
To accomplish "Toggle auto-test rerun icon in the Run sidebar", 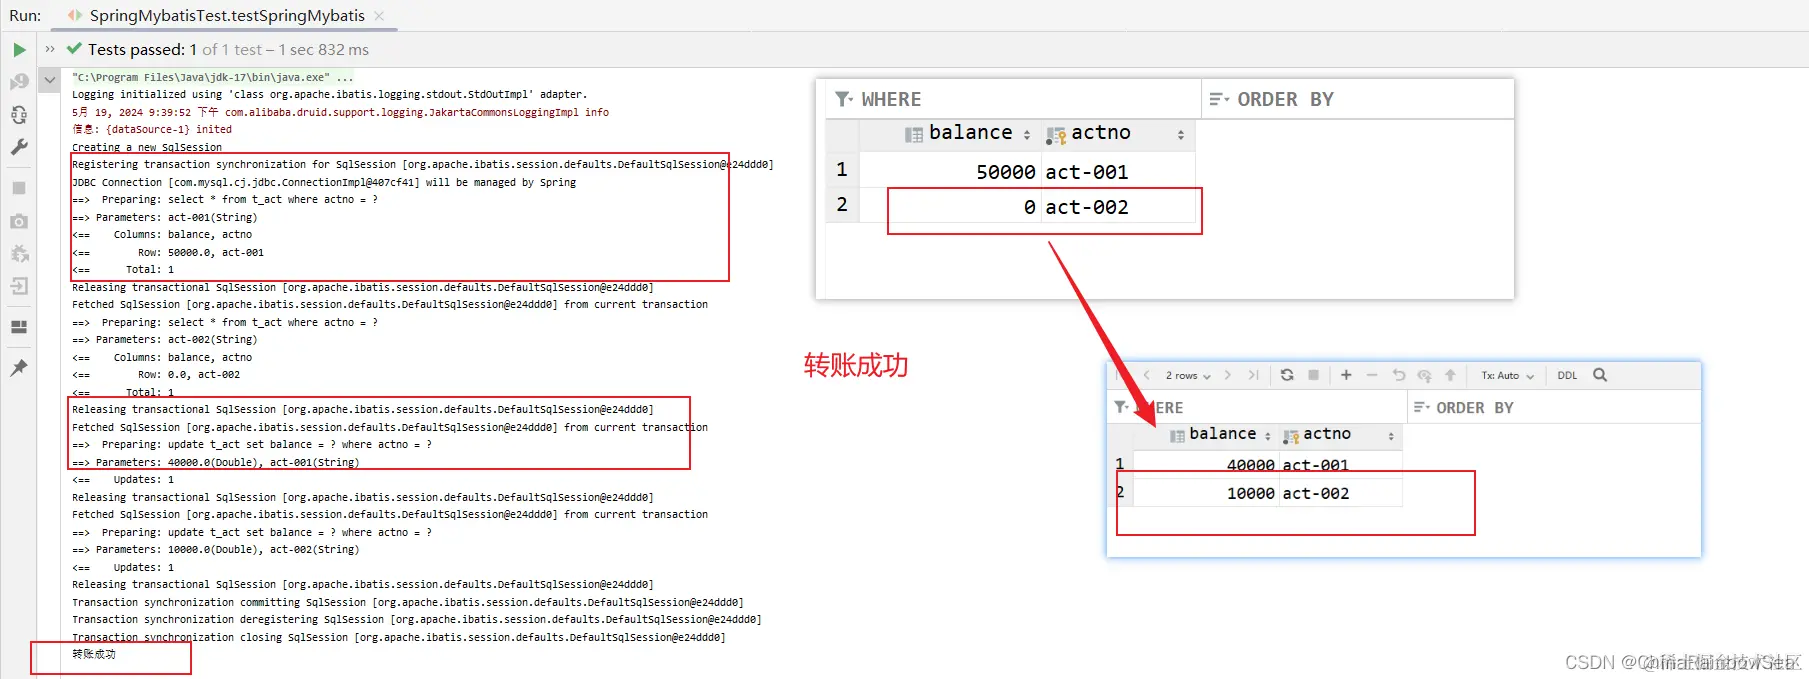I will pos(19,115).
